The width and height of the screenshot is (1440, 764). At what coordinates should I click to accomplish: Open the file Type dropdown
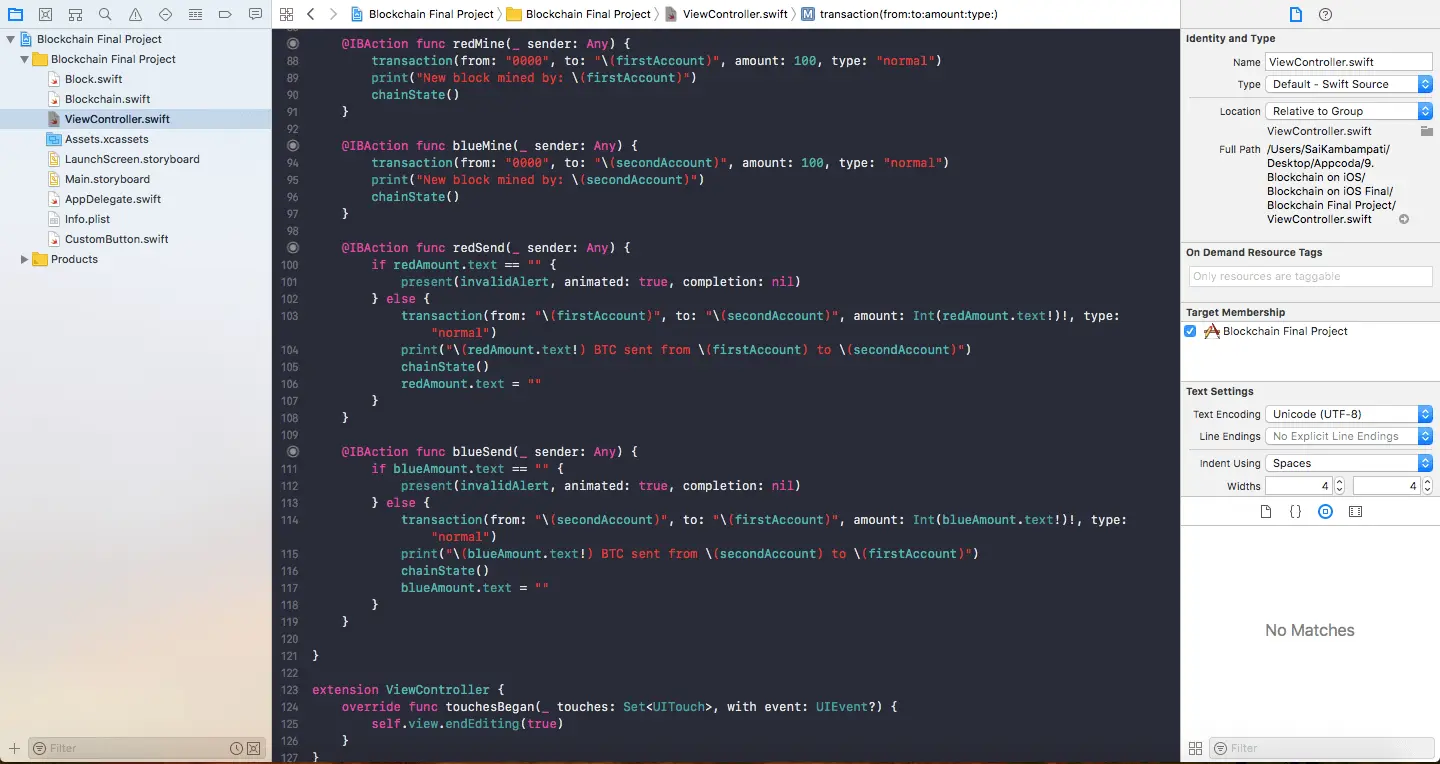tap(1349, 84)
